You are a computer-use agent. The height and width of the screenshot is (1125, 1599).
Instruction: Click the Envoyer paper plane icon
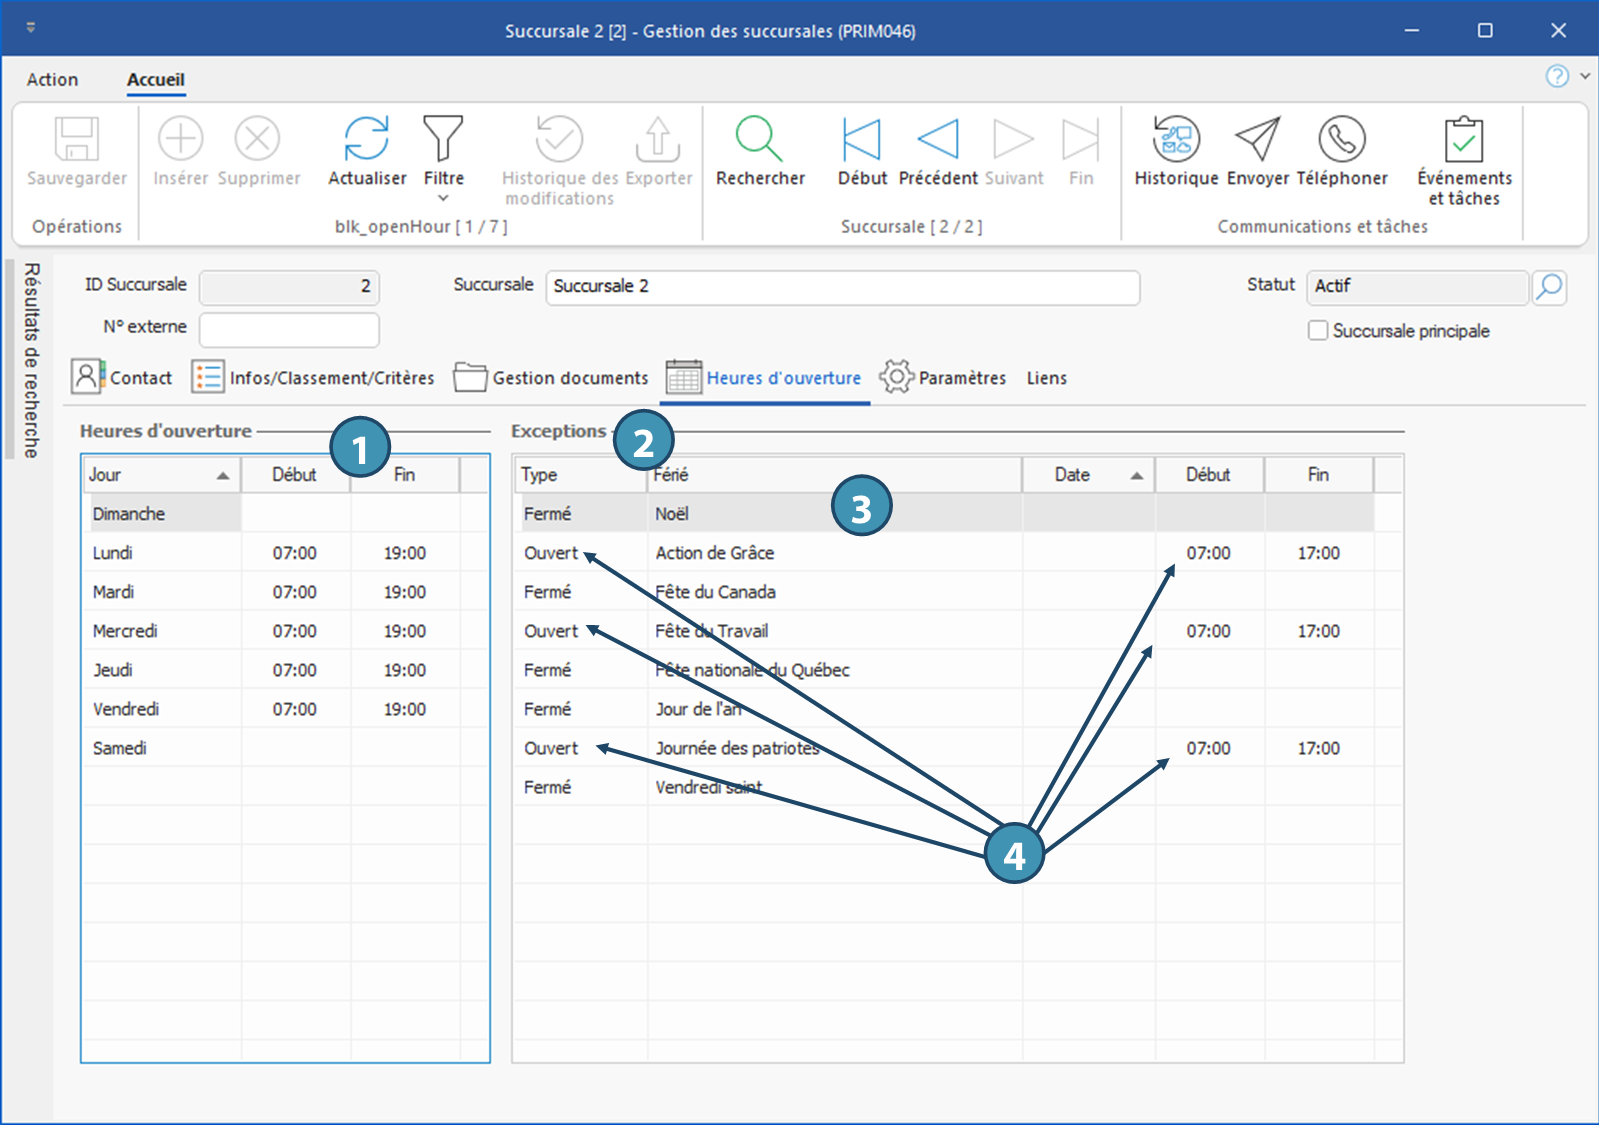tap(1257, 139)
